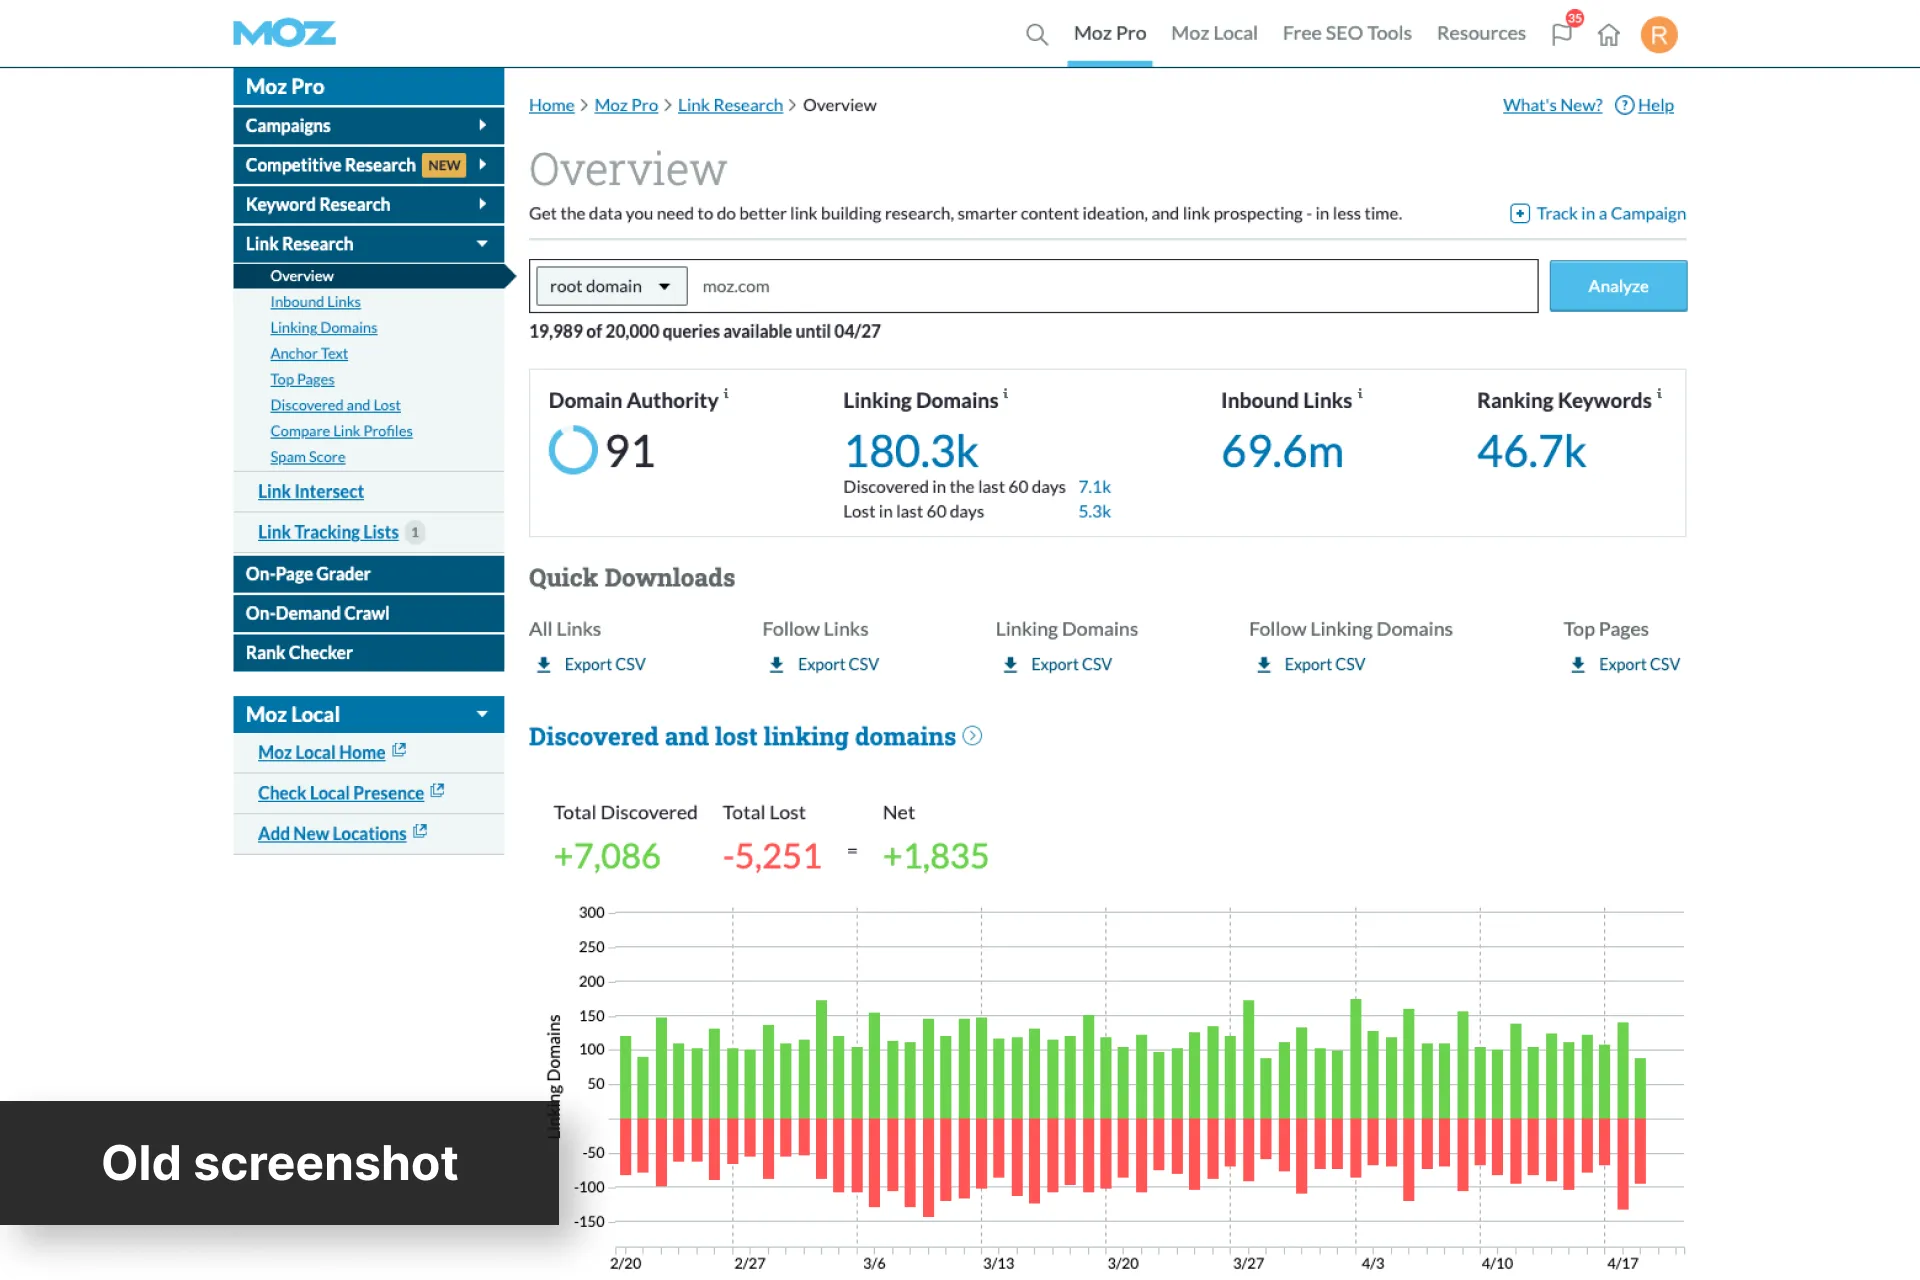Open On-Demand Crawl sidebar item
Viewport: 1920px width, 1280px height.
[x=368, y=613]
